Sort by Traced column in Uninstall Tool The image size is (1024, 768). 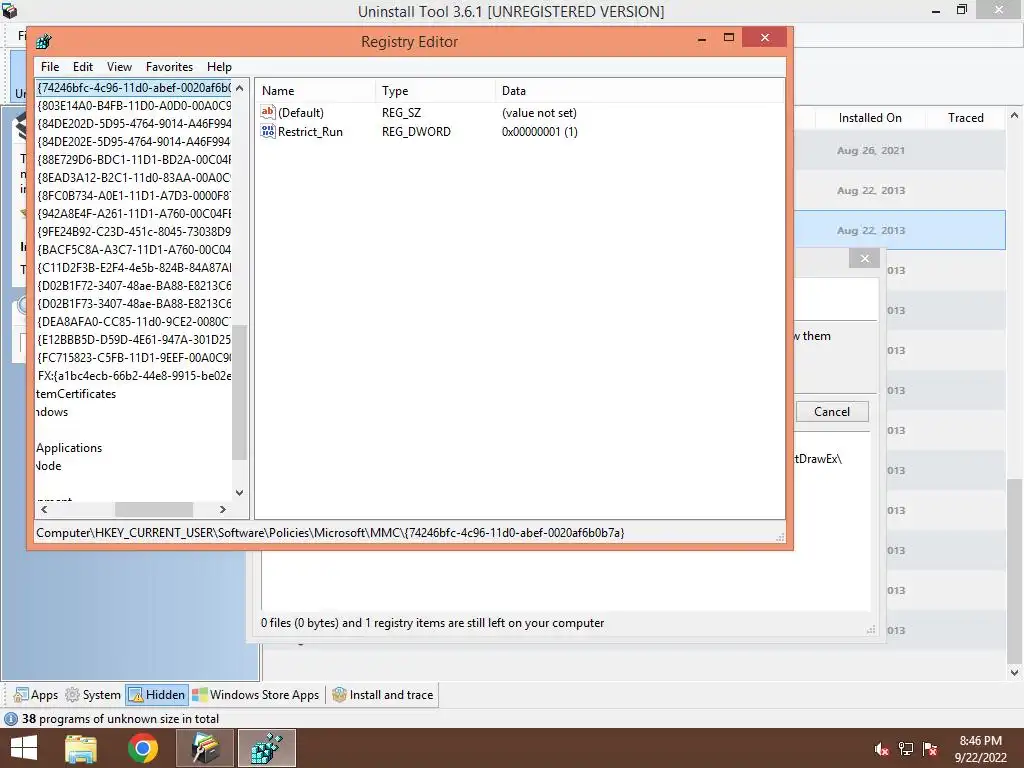pyautogui.click(x=965, y=118)
